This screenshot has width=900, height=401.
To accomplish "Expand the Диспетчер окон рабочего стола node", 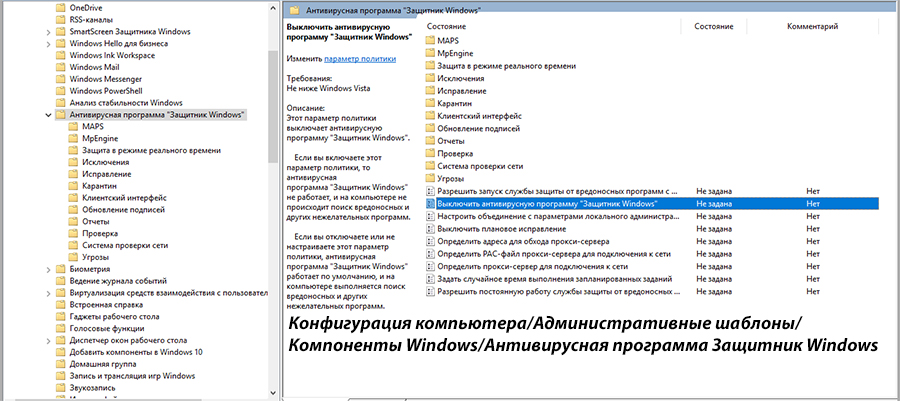I will tap(48, 340).
